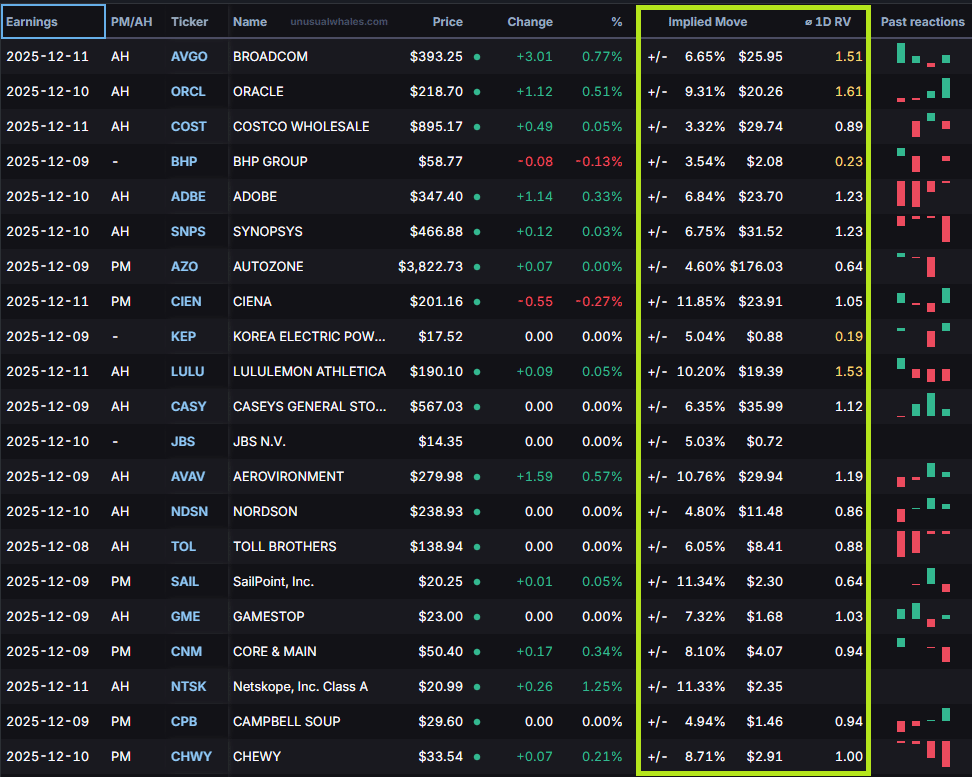Sort by the PM/AH column header

[131, 22]
